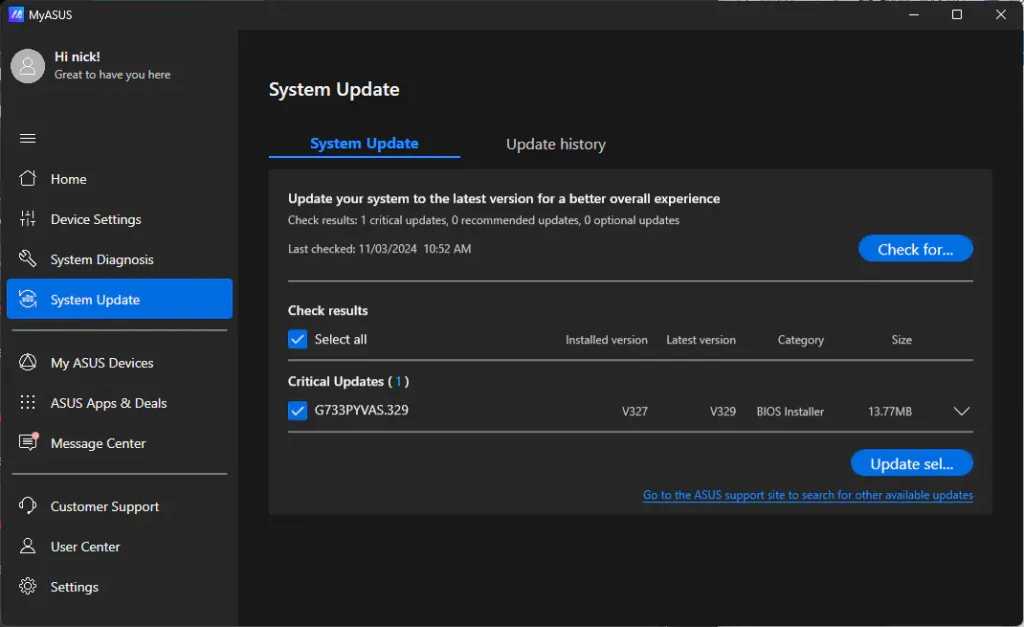Open Home in the sidebar
This screenshot has height=627, width=1024.
tap(120, 178)
